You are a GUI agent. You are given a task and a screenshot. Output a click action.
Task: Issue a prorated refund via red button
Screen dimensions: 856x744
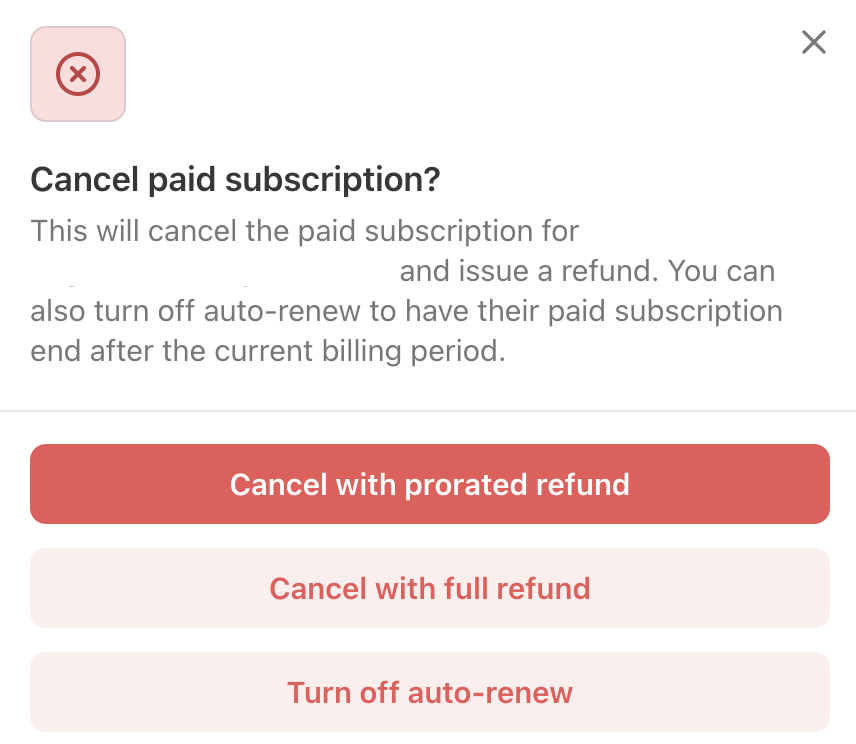[430, 484]
